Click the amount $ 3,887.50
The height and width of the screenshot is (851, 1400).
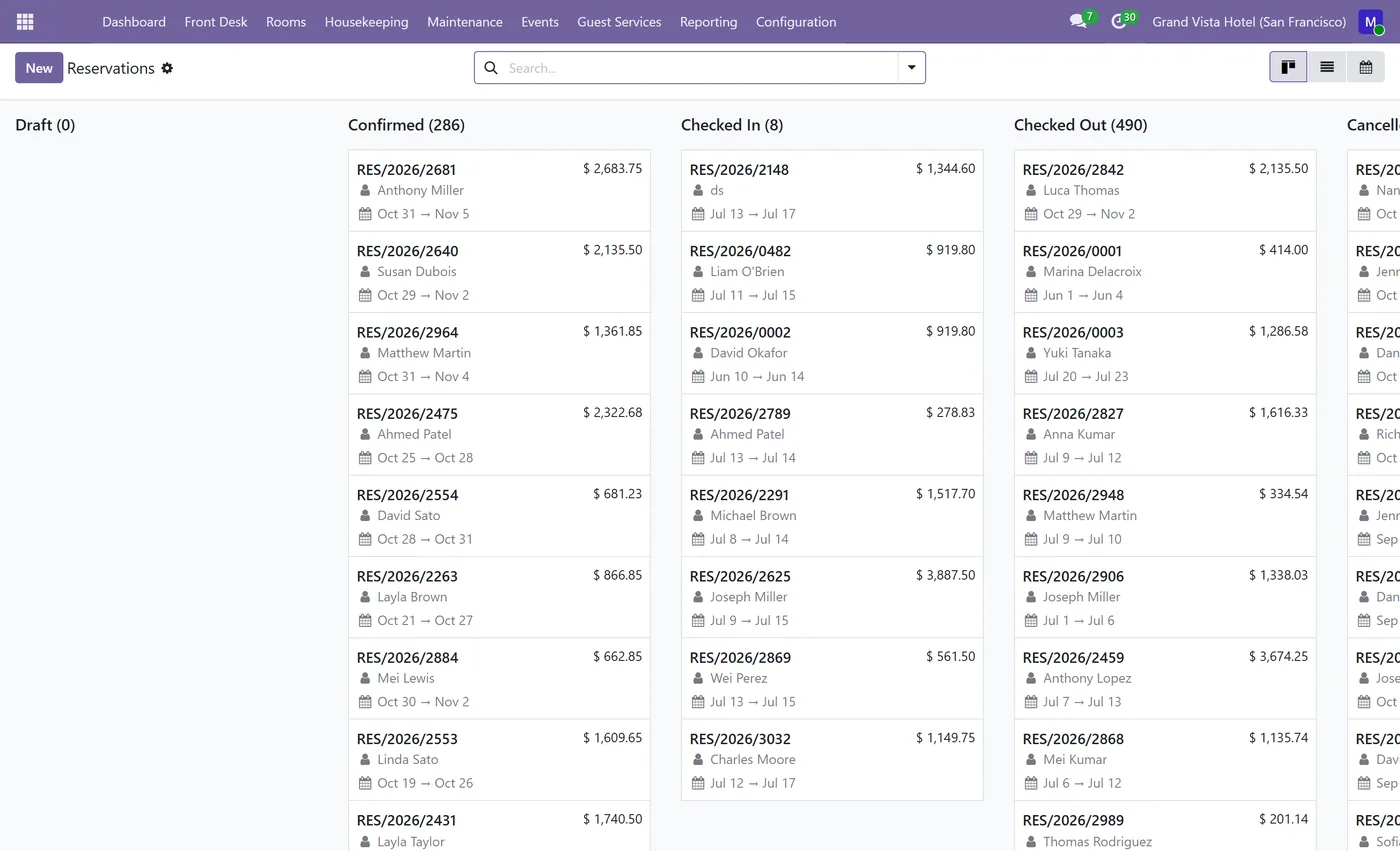945,575
